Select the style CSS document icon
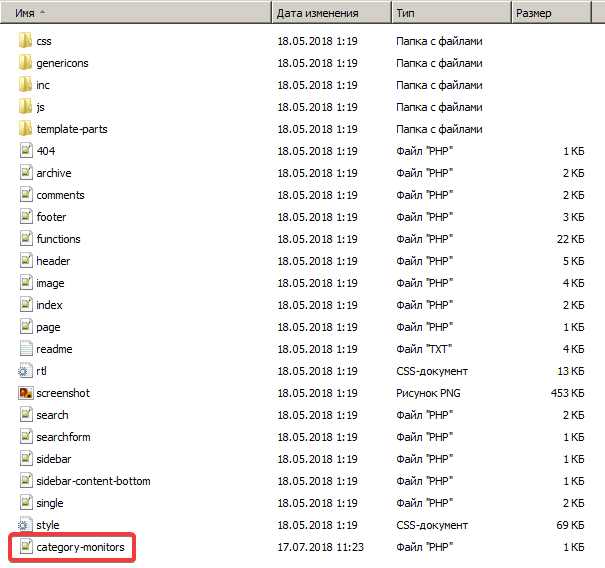Viewport: 605px width, 568px height. [25, 524]
